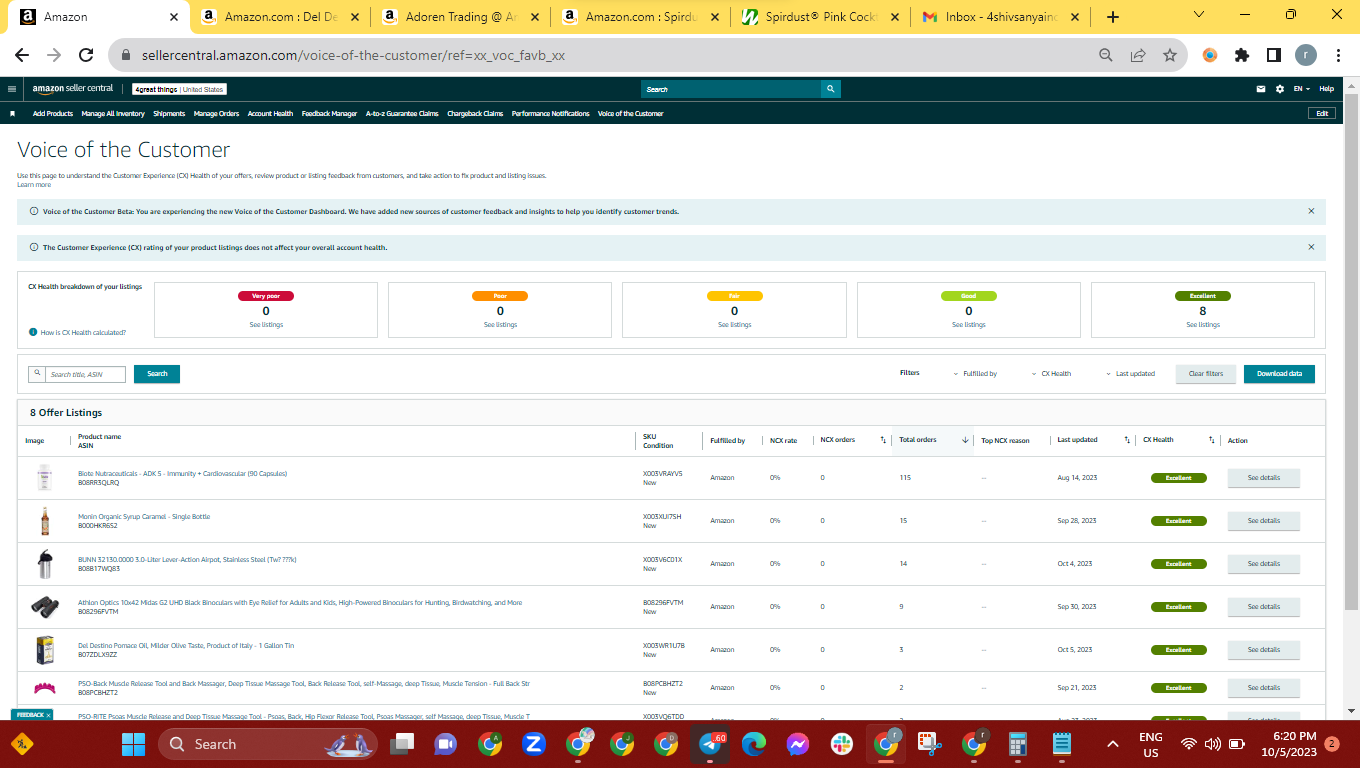Open the Learn more link
This screenshot has height=768, width=1360.
click(x=34, y=185)
